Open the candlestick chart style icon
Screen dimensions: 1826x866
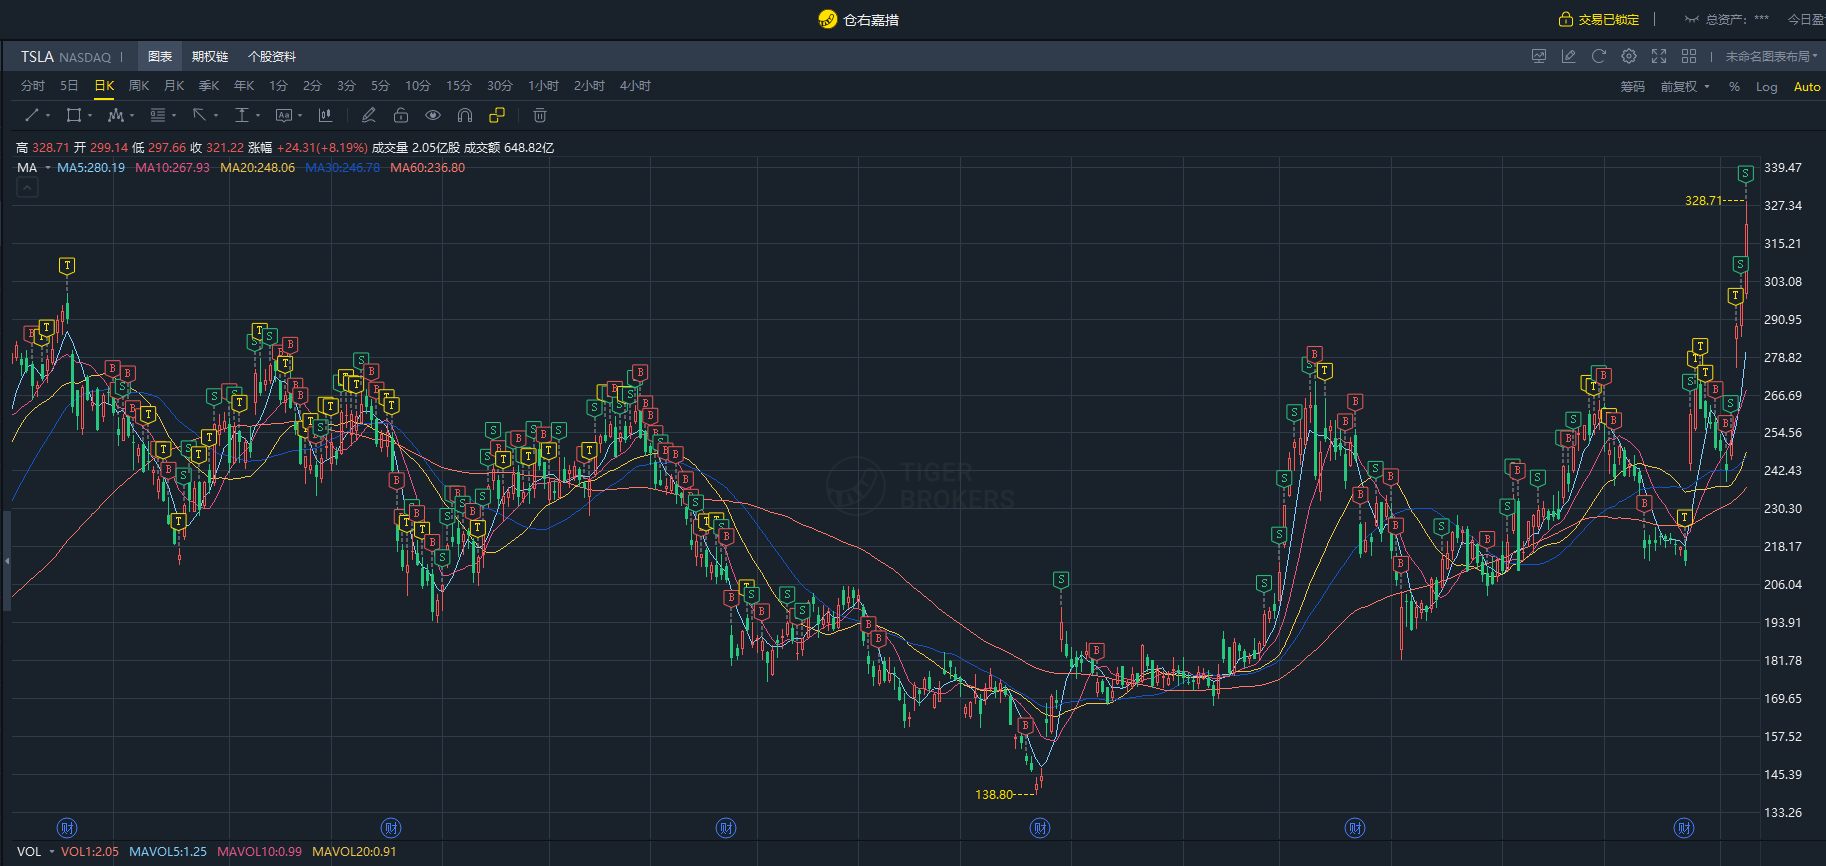pos(325,115)
